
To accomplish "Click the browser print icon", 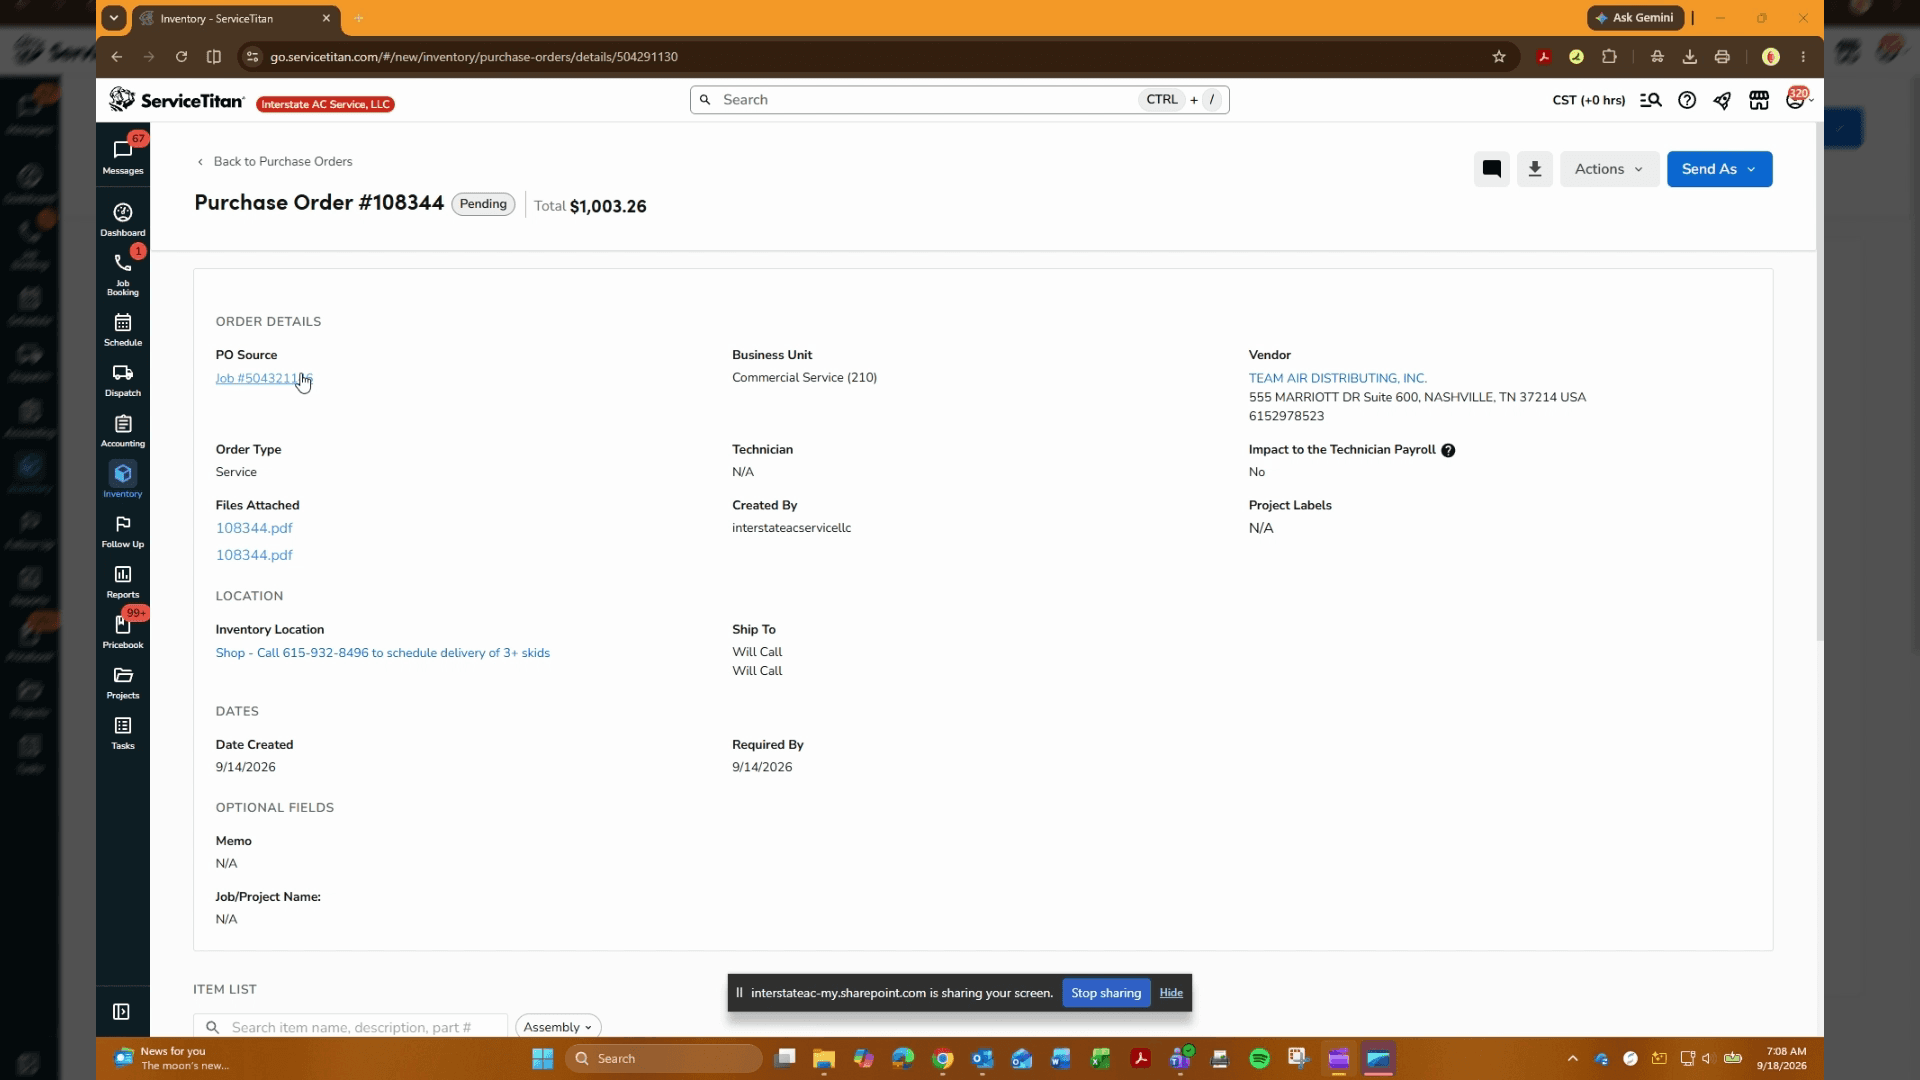I will [1722, 57].
